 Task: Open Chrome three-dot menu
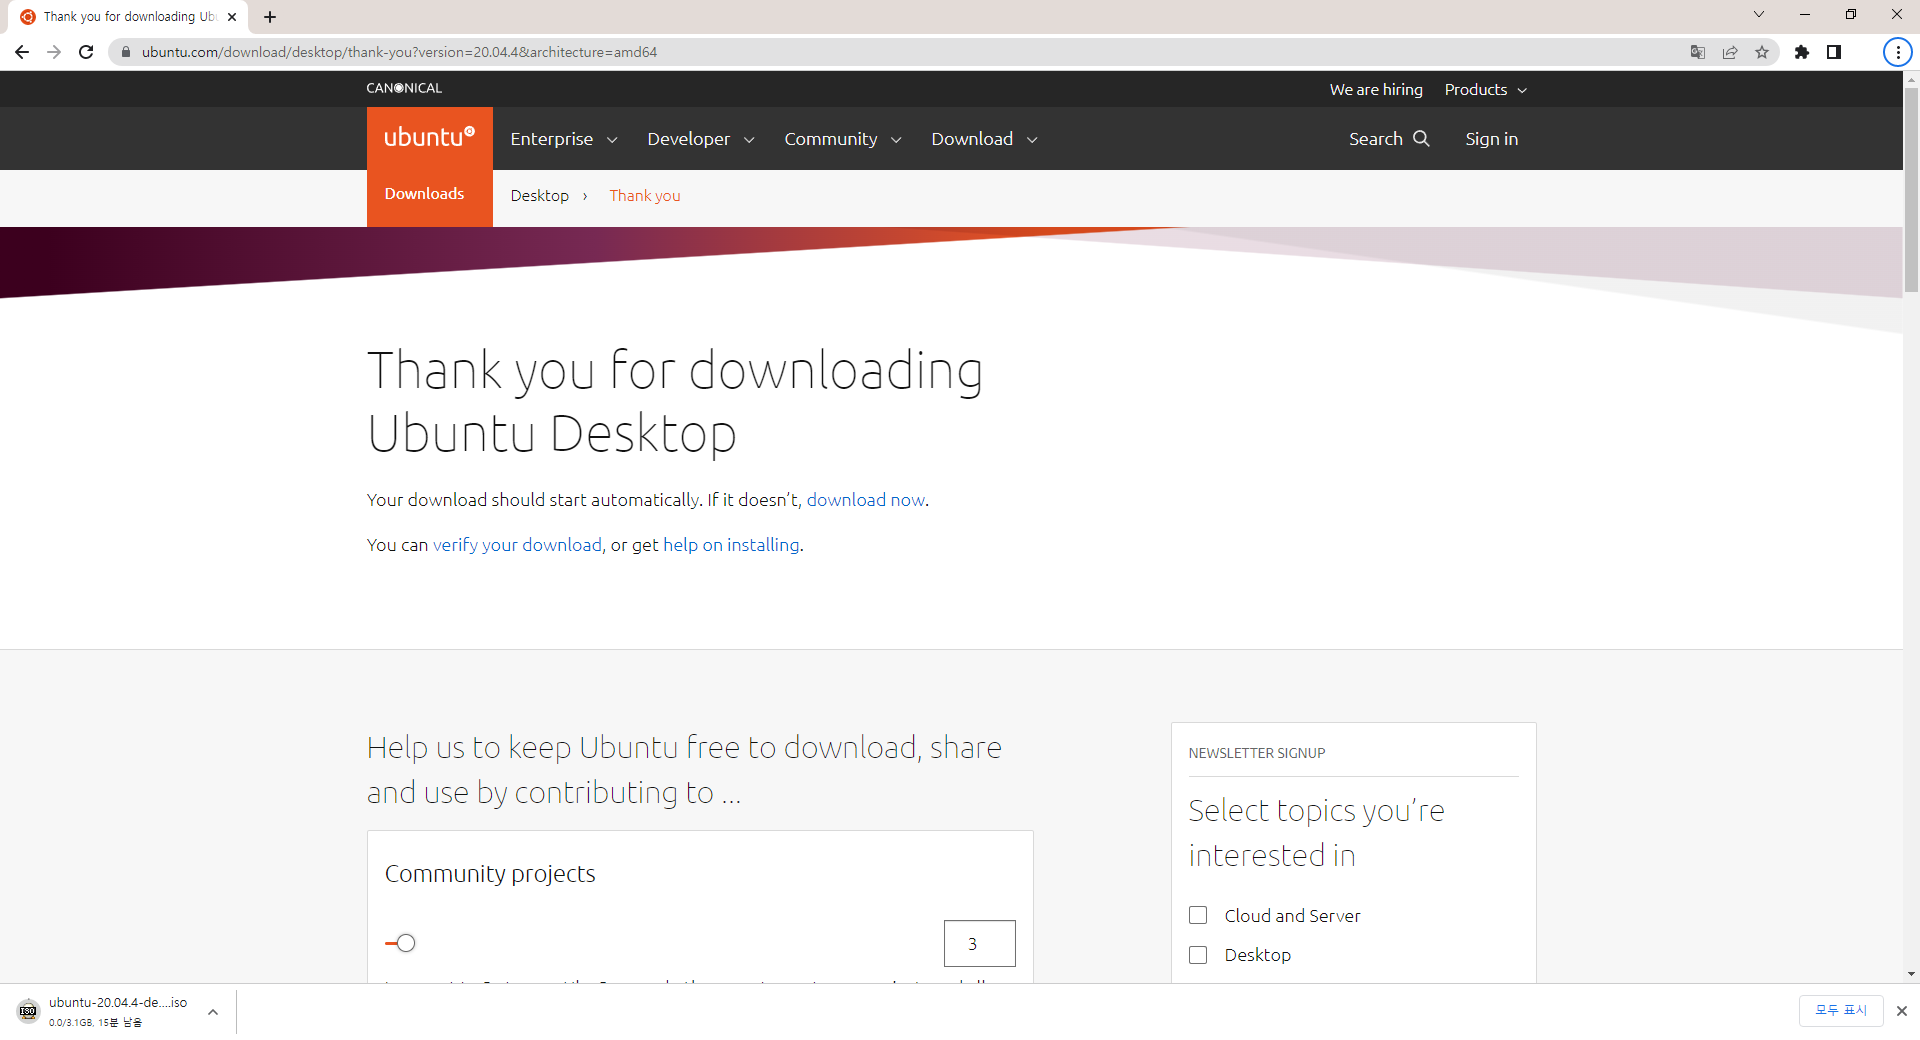click(x=1898, y=52)
